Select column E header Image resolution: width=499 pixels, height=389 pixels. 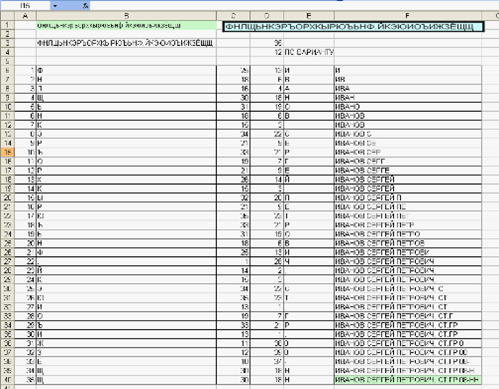(x=309, y=16)
